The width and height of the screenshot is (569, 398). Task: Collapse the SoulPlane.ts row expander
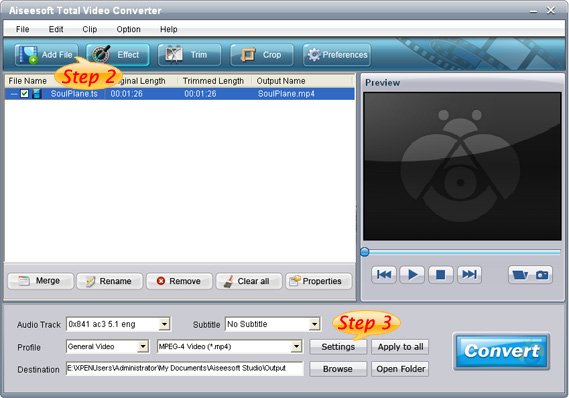coord(14,94)
